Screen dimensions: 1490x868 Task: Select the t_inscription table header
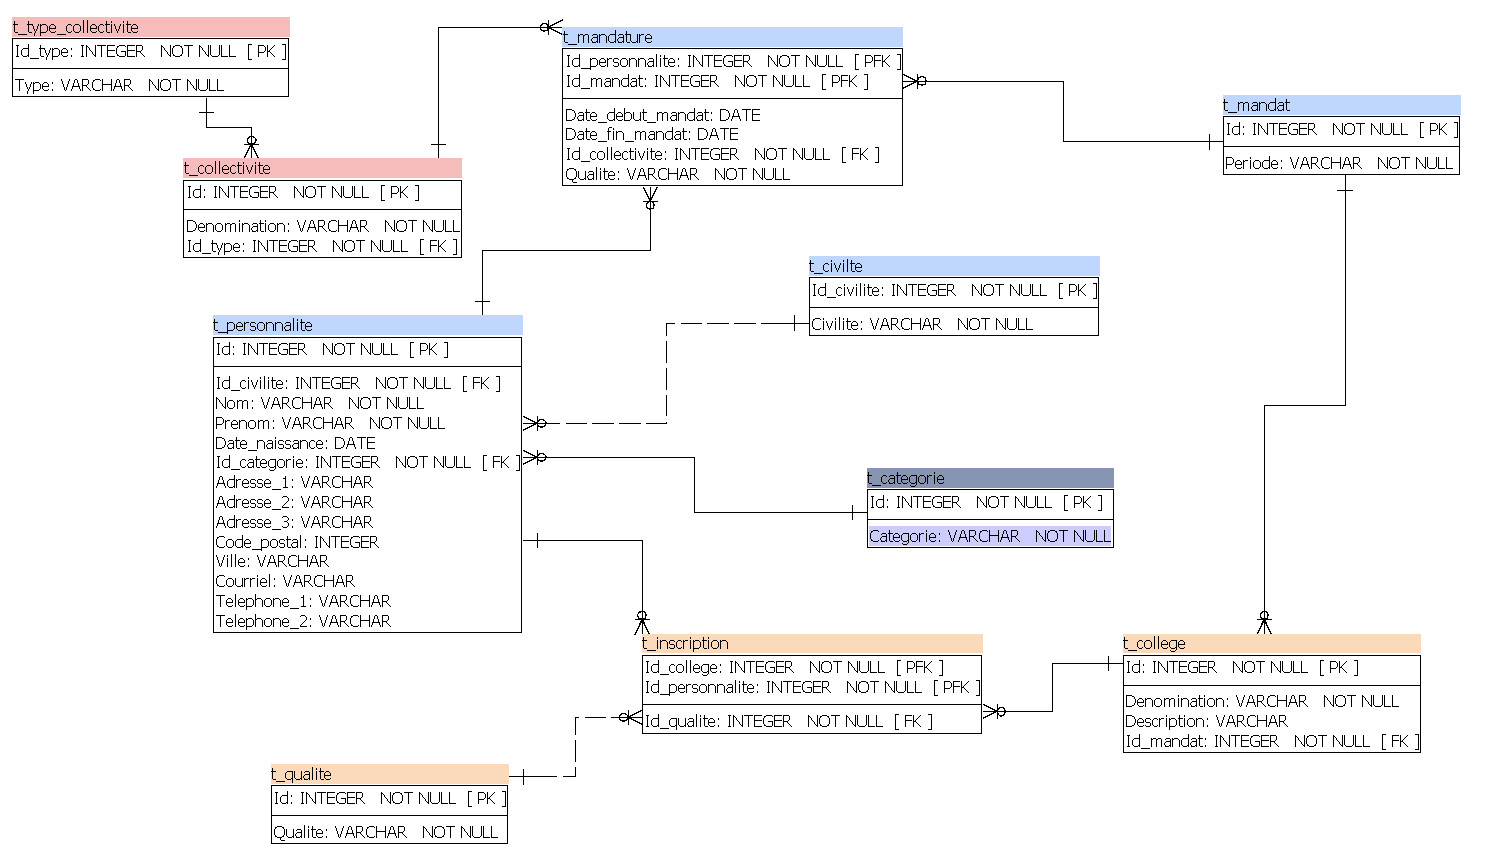812,643
